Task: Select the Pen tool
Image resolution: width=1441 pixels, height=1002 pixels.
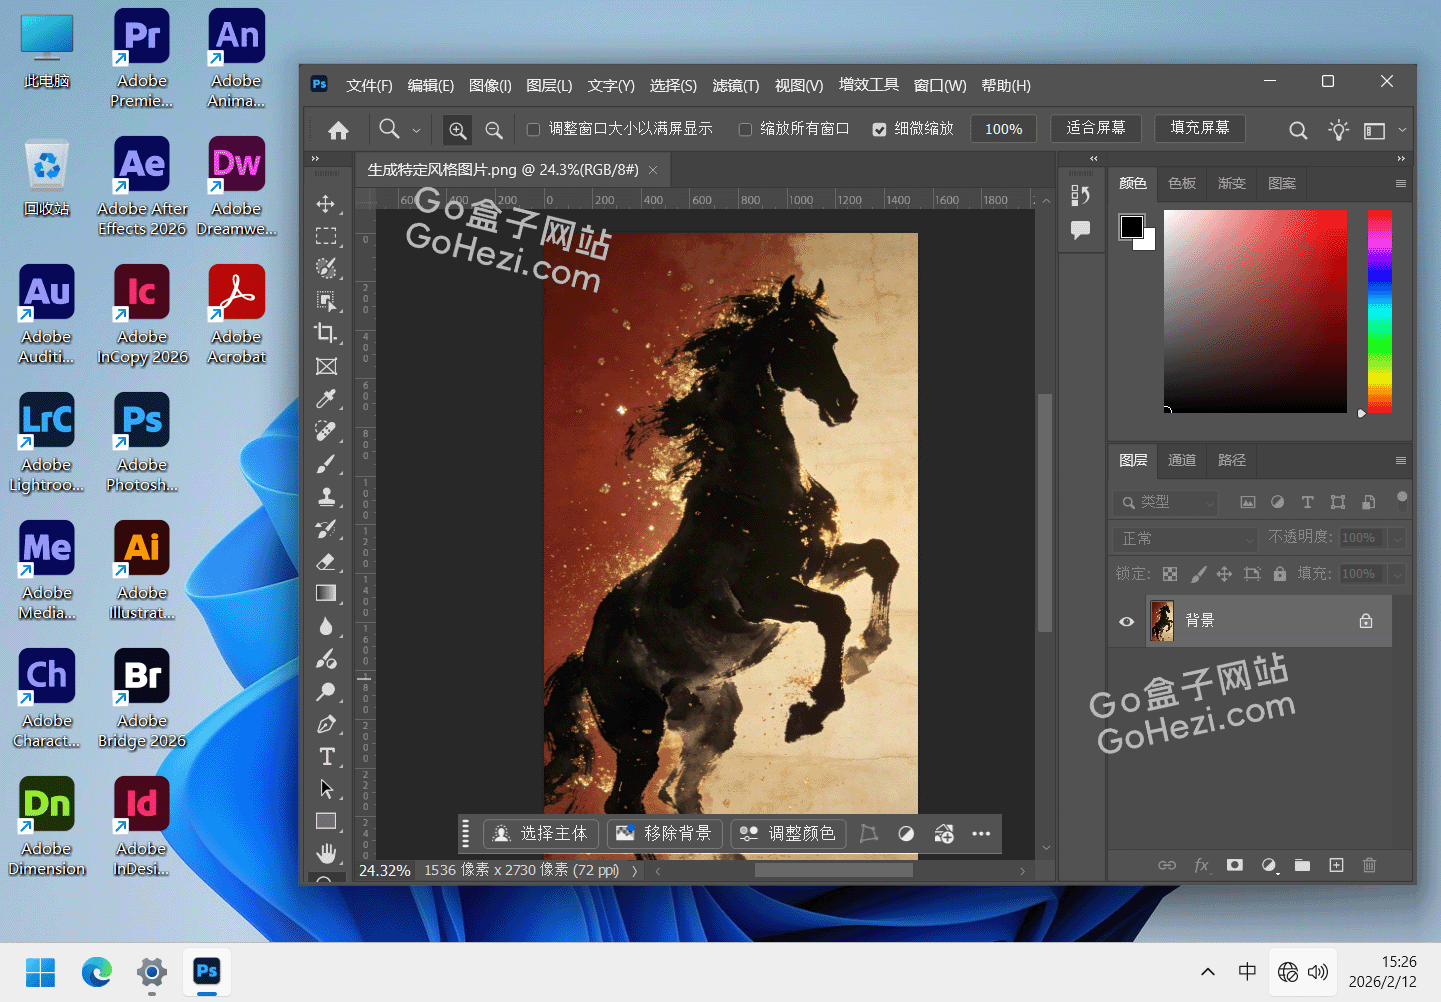Action: pyautogui.click(x=326, y=724)
